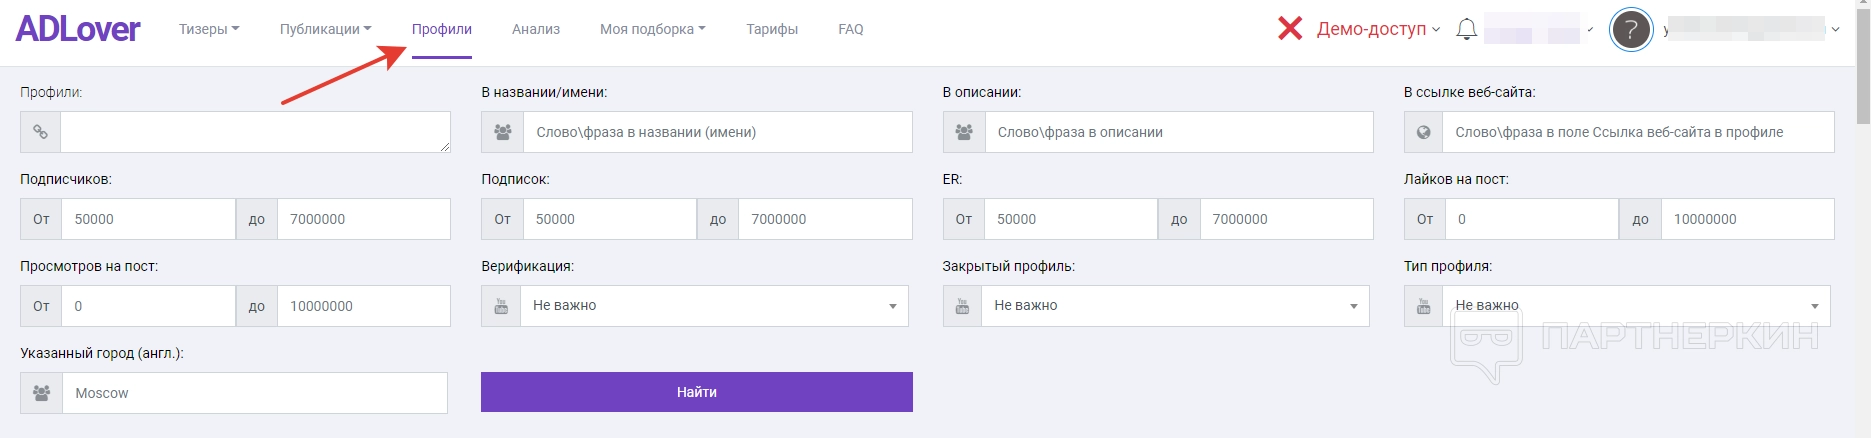The width and height of the screenshot is (1871, 438).
Task: Click the ADLover logo
Action: [78, 29]
